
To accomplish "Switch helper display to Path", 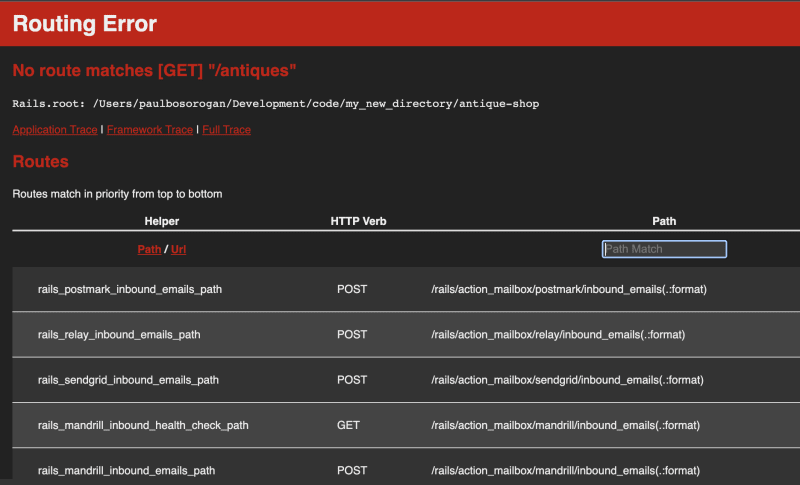I will pyautogui.click(x=149, y=249).
